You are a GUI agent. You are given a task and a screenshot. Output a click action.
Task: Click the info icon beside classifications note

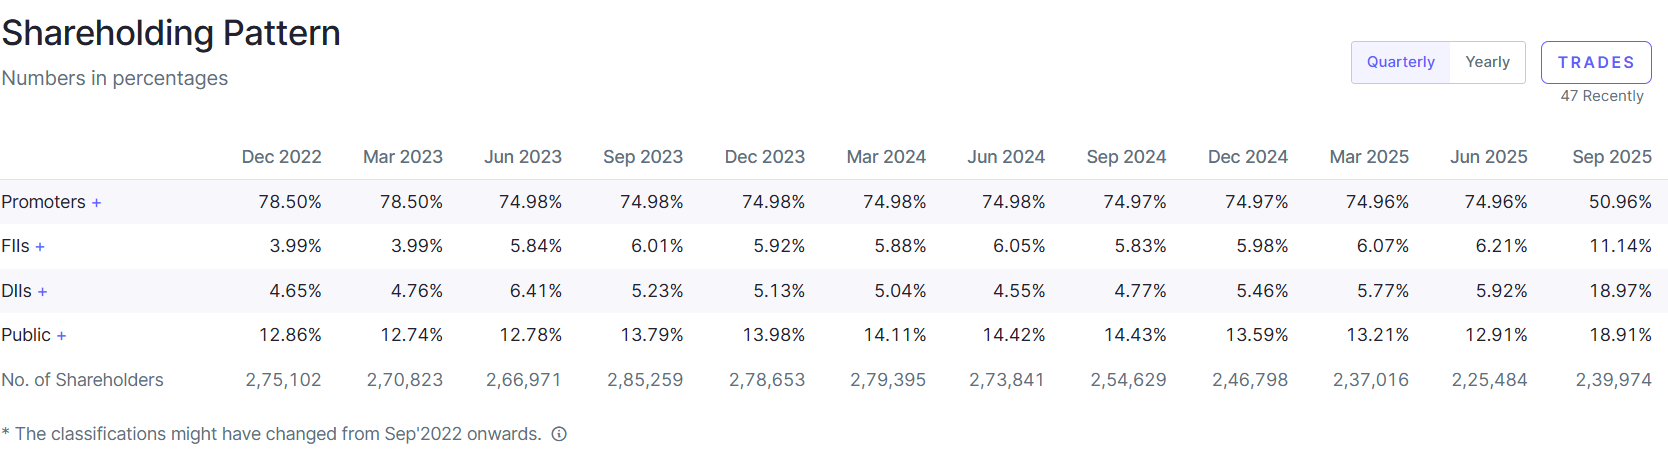tap(559, 434)
